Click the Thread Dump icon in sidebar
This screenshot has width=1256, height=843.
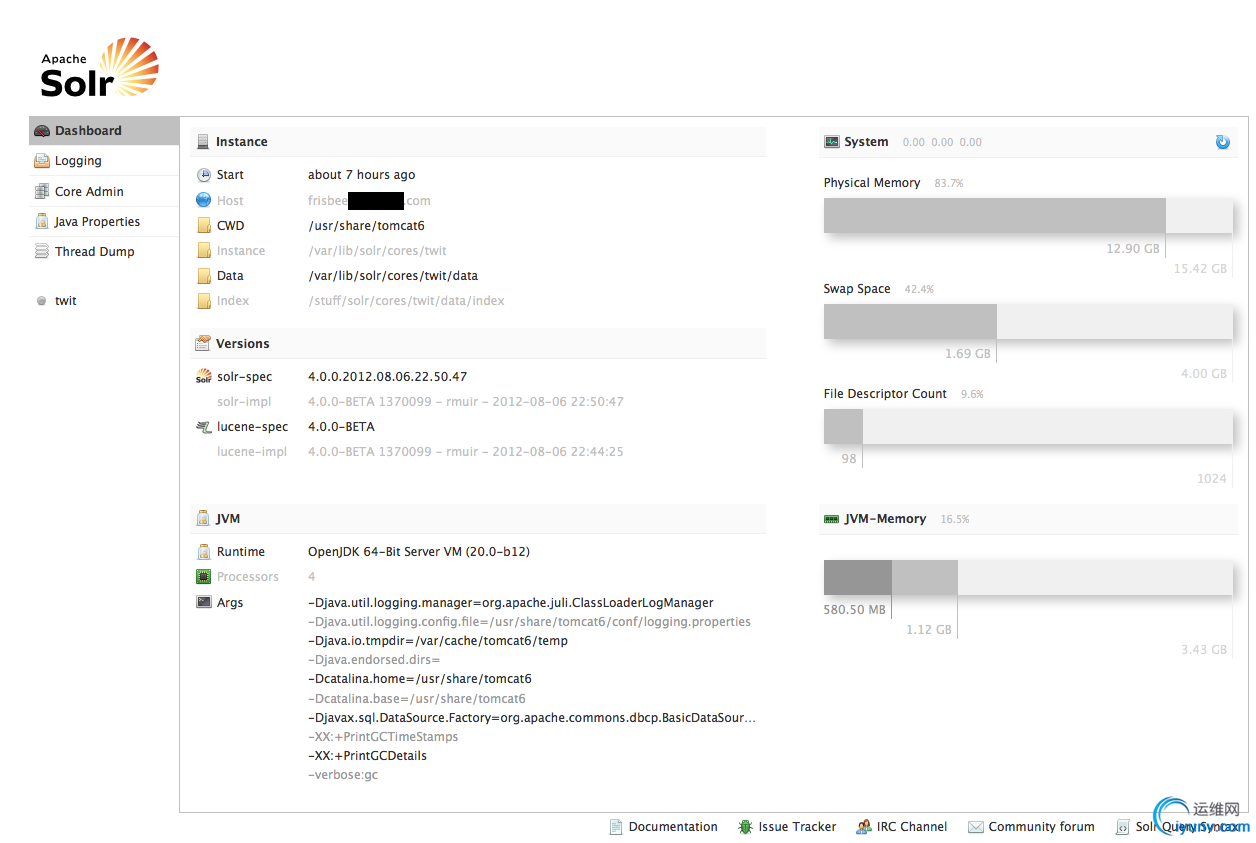coord(42,252)
